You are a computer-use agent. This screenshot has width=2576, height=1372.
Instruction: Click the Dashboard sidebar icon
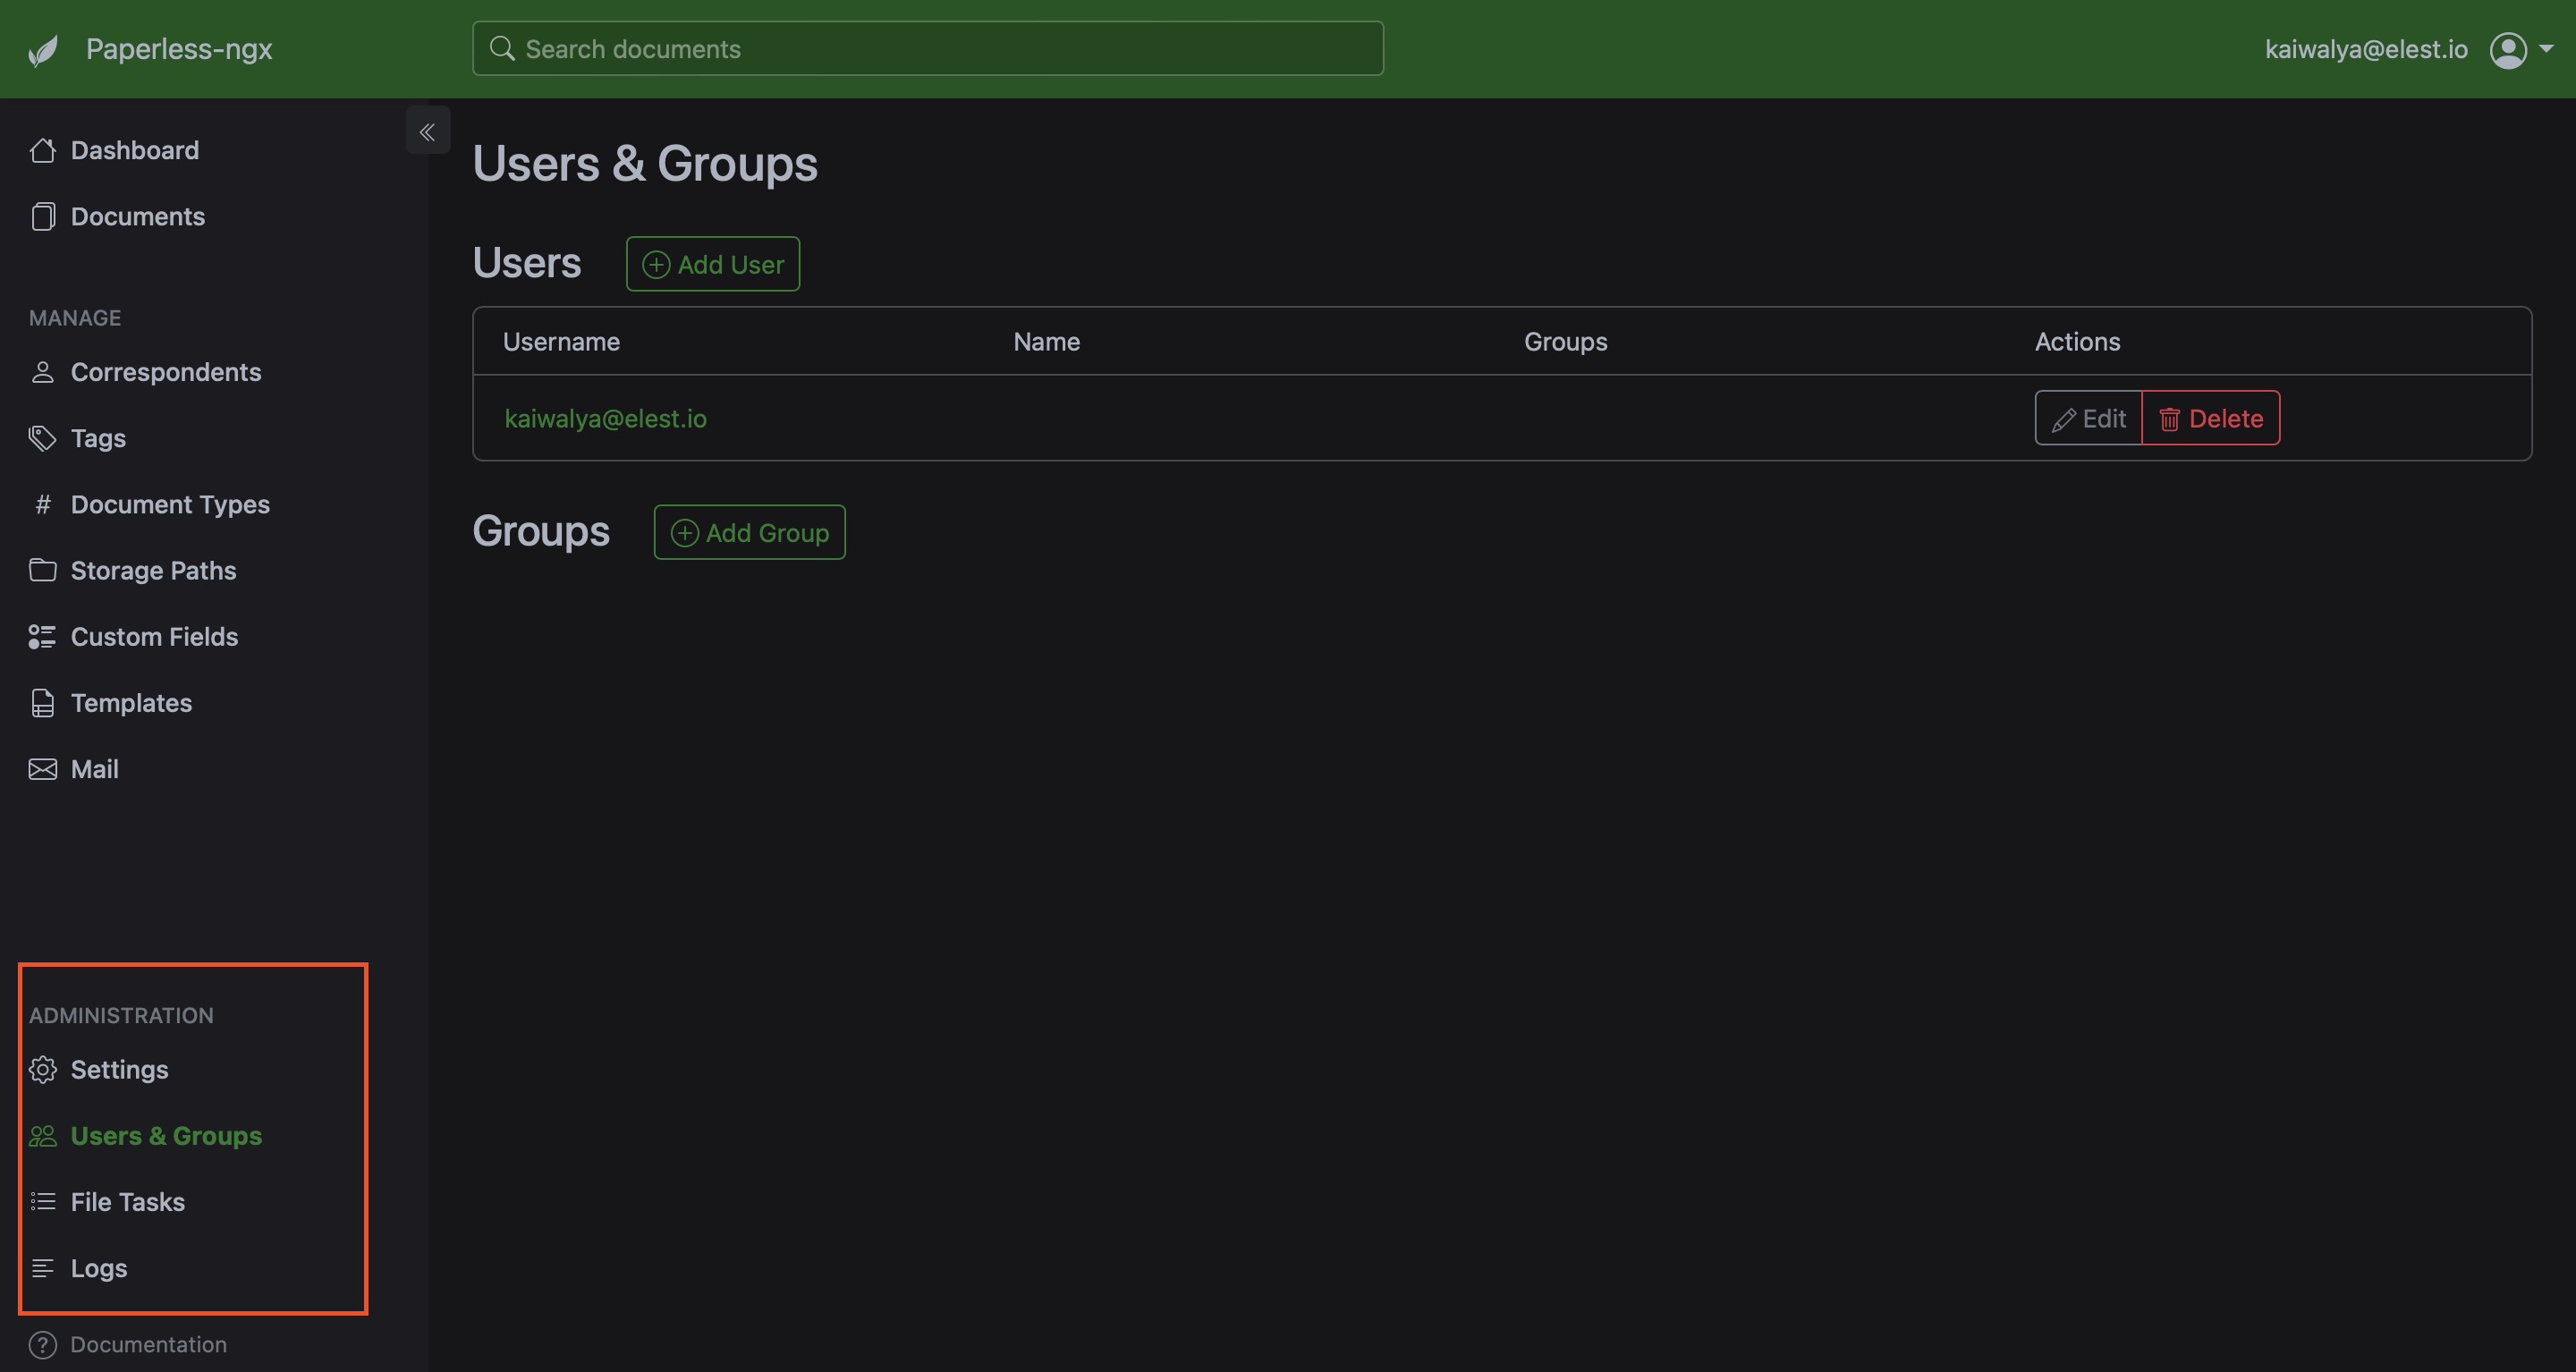click(x=41, y=150)
